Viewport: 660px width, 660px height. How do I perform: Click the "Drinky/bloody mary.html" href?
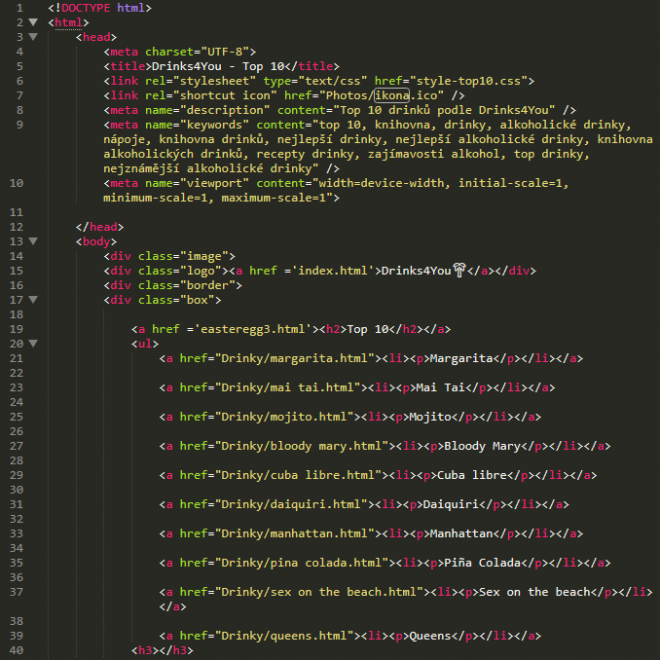coord(301,446)
